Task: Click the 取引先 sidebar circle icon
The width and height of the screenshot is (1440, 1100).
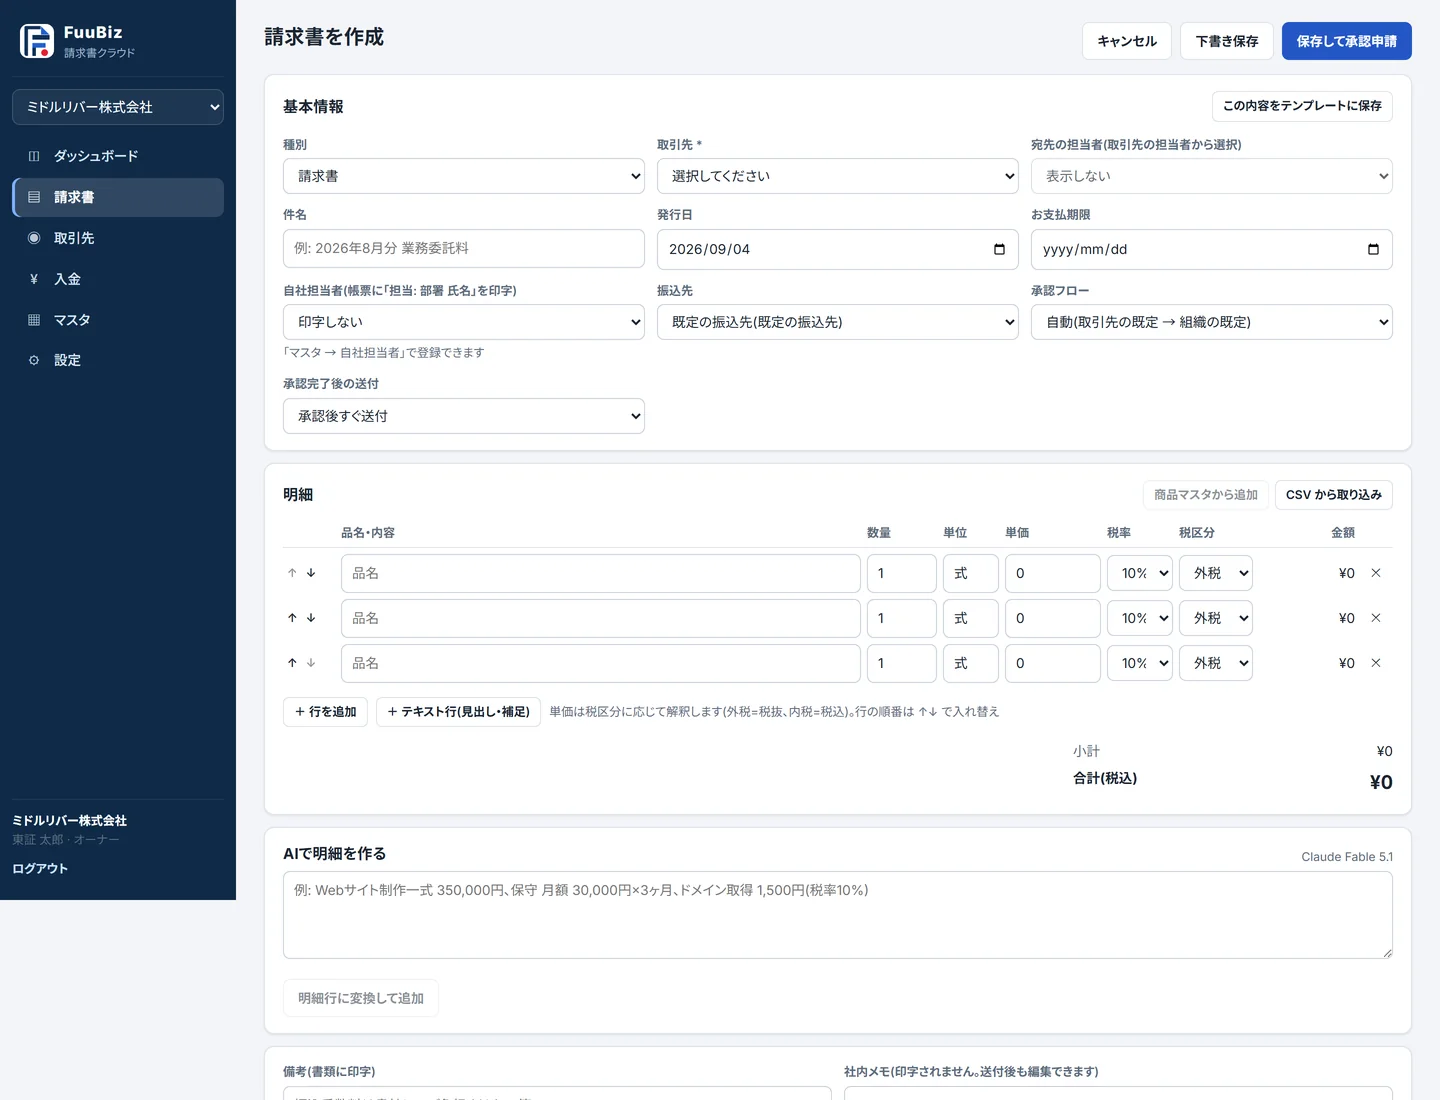Action: point(34,238)
